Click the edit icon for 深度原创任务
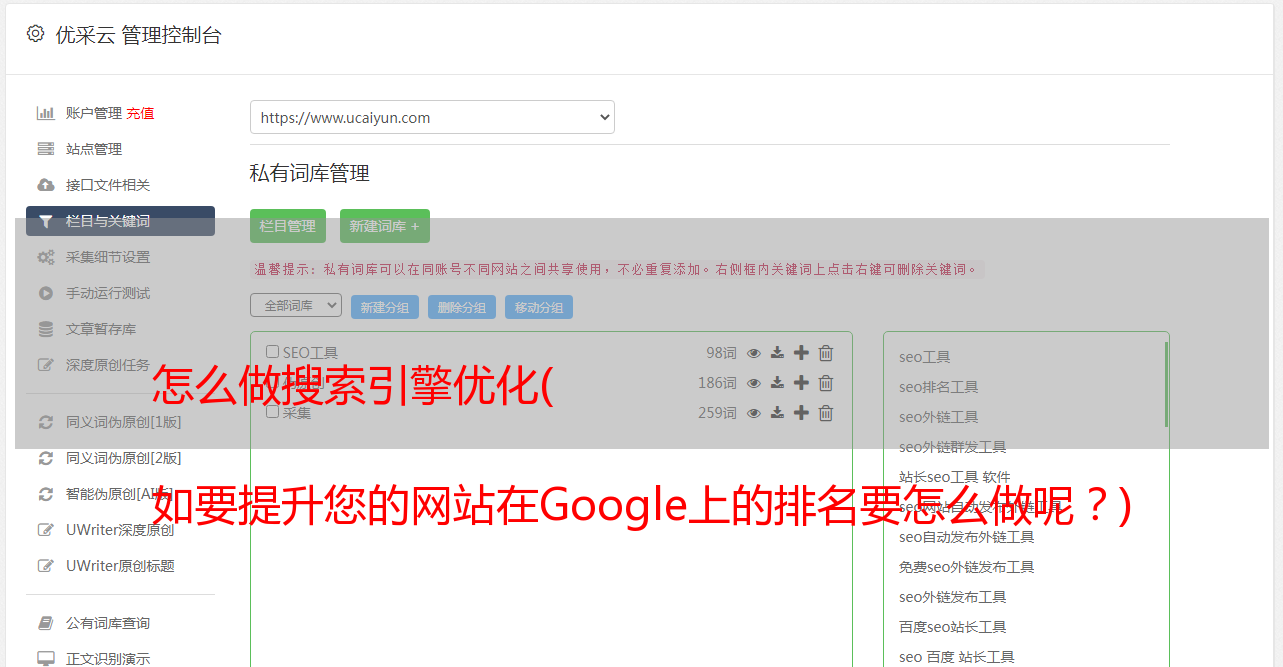1283x667 pixels. click(46, 365)
